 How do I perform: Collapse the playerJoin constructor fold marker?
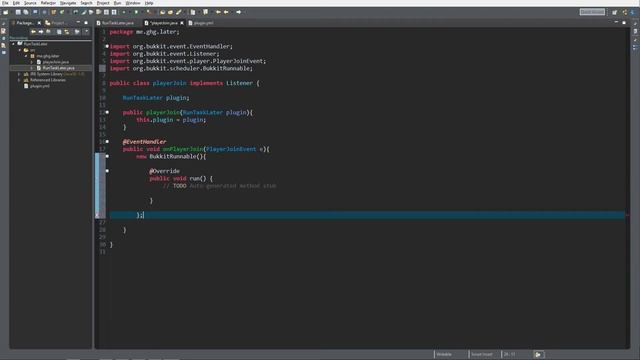click(x=107, y=112)
